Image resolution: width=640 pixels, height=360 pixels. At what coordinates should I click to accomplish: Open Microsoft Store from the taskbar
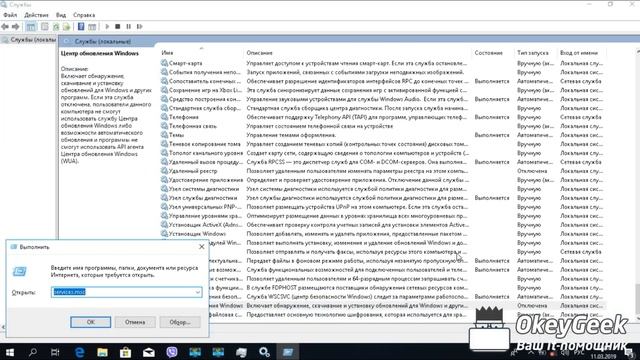126,352
